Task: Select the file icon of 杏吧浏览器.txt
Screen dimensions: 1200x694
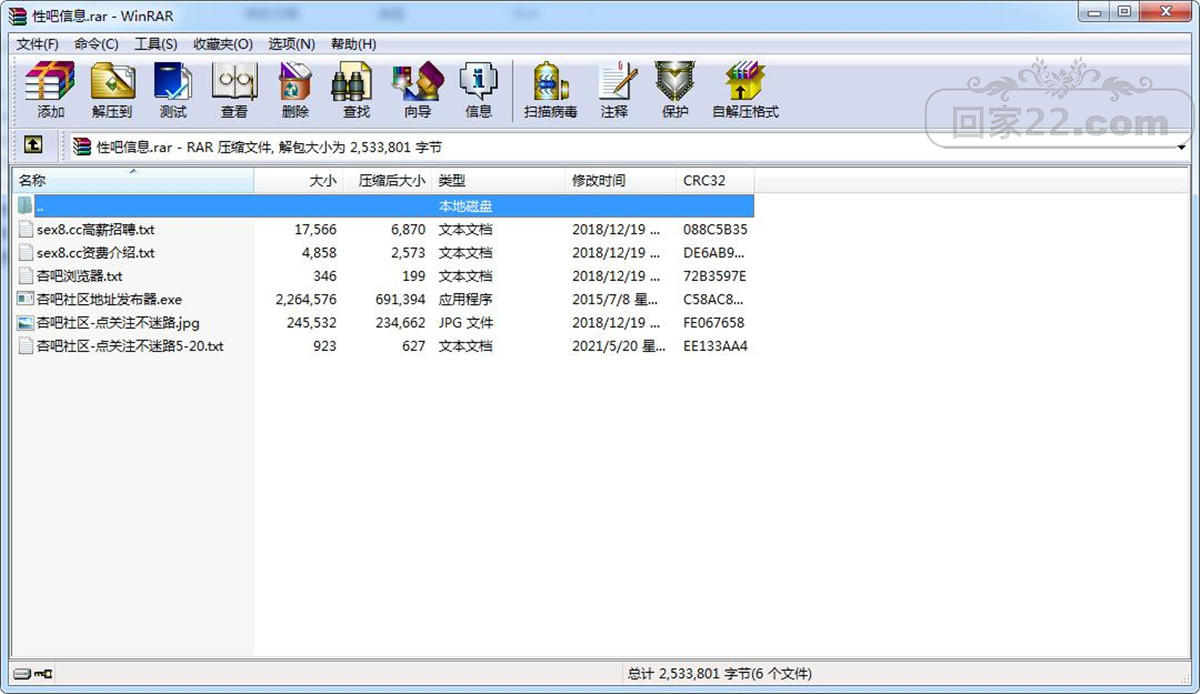Action: (26, 275)
